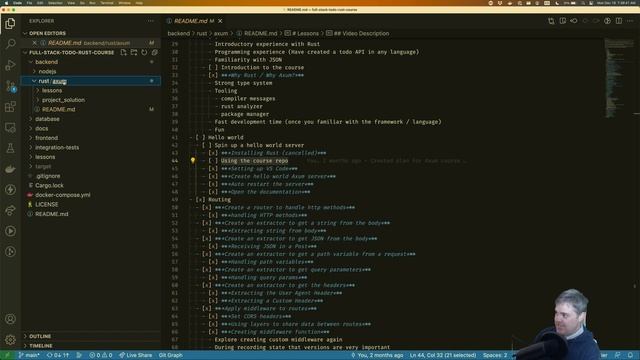Open Explorer more actions ellipsis
This screenshot has height=360, width=640.
pos(151,21)
